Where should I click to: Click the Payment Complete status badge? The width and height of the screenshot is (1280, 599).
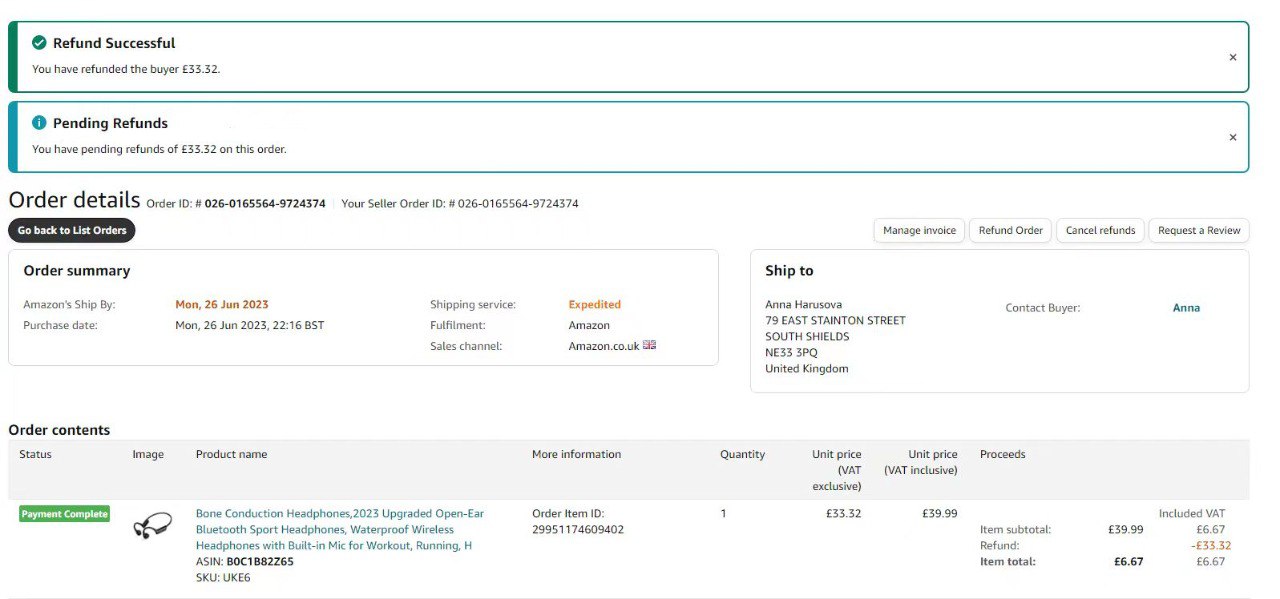pos(64,514)
